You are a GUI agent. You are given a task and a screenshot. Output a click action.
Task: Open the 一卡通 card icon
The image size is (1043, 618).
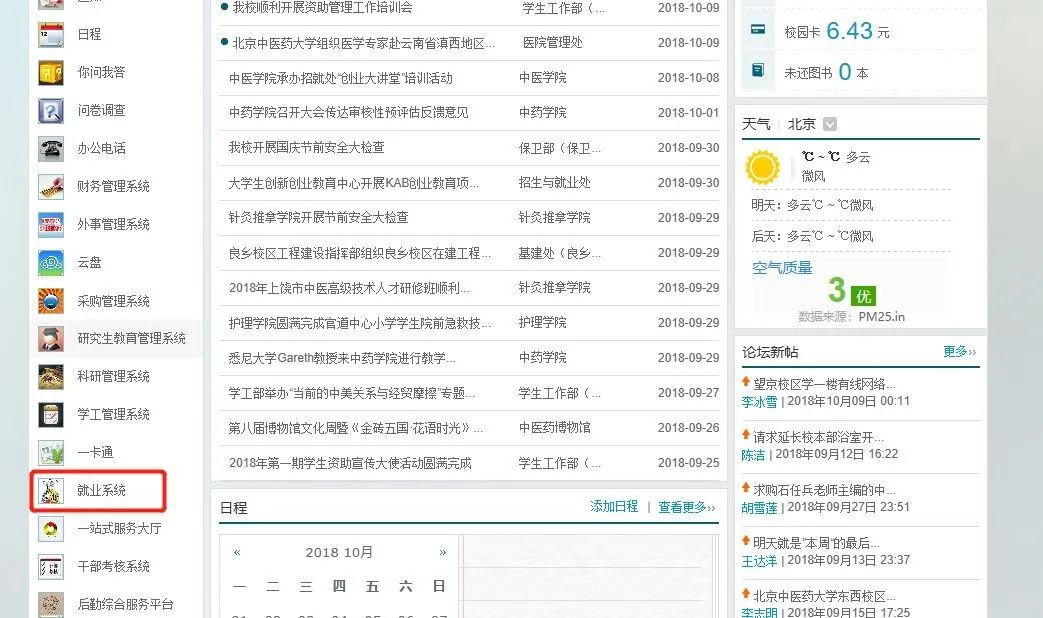pyautogui.click(x=51, y=453)
